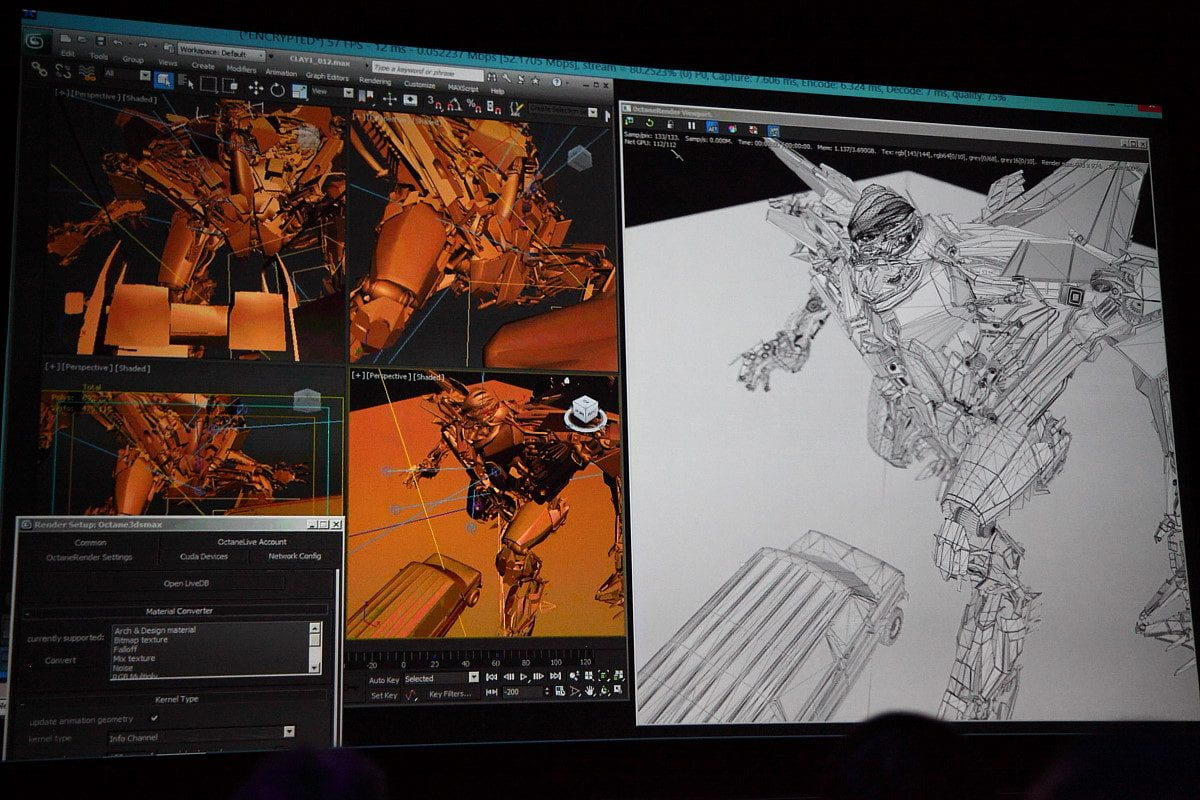The width and height of the screenshot is (1200, 800).
Task: Activate the Select Object tool
Action: tap(163, 79)
